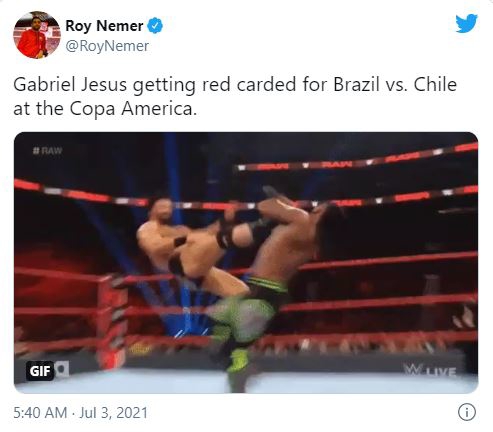
Task: Click the Brazil vs. Chile text
Action: (x=395, y=85)
